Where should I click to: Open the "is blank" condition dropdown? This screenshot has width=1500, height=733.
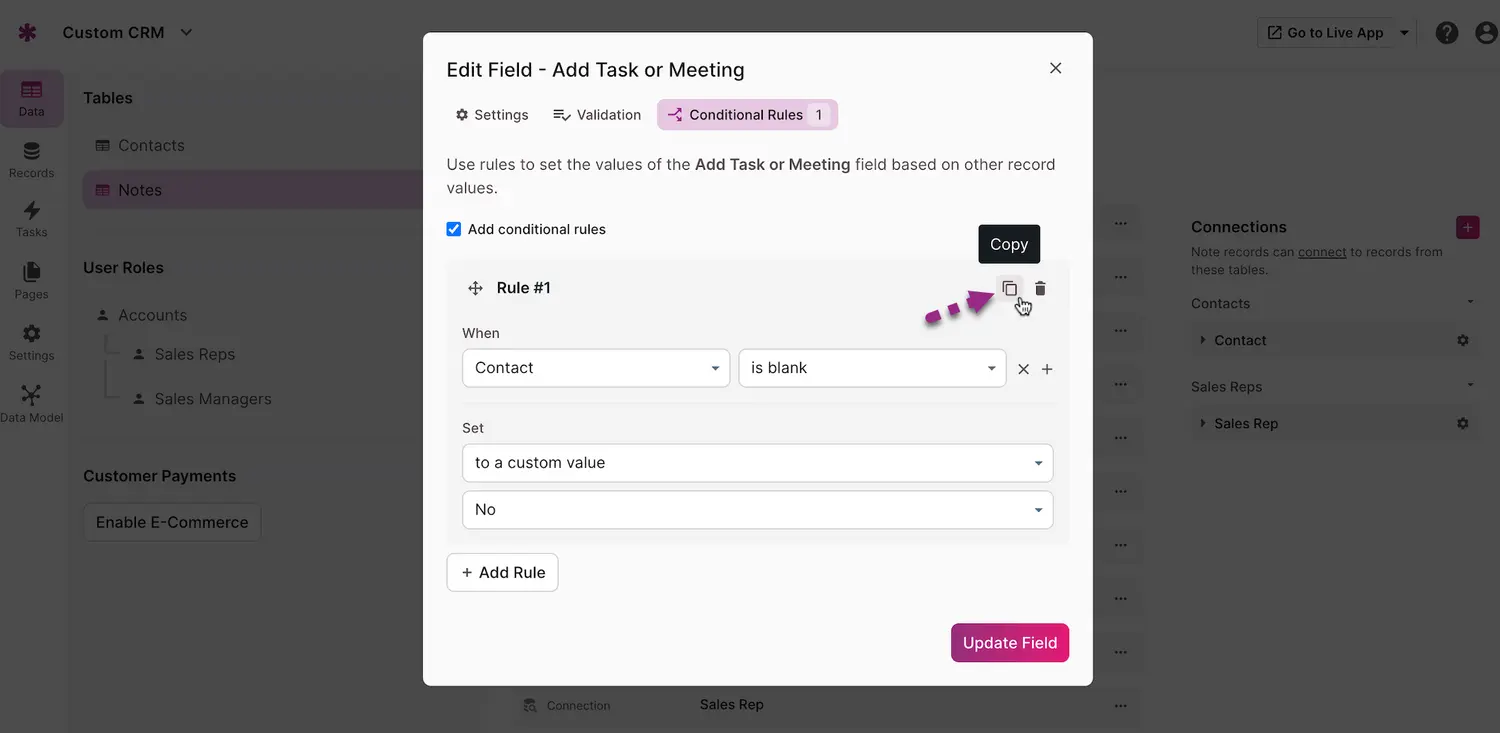[x=872, y=368]
